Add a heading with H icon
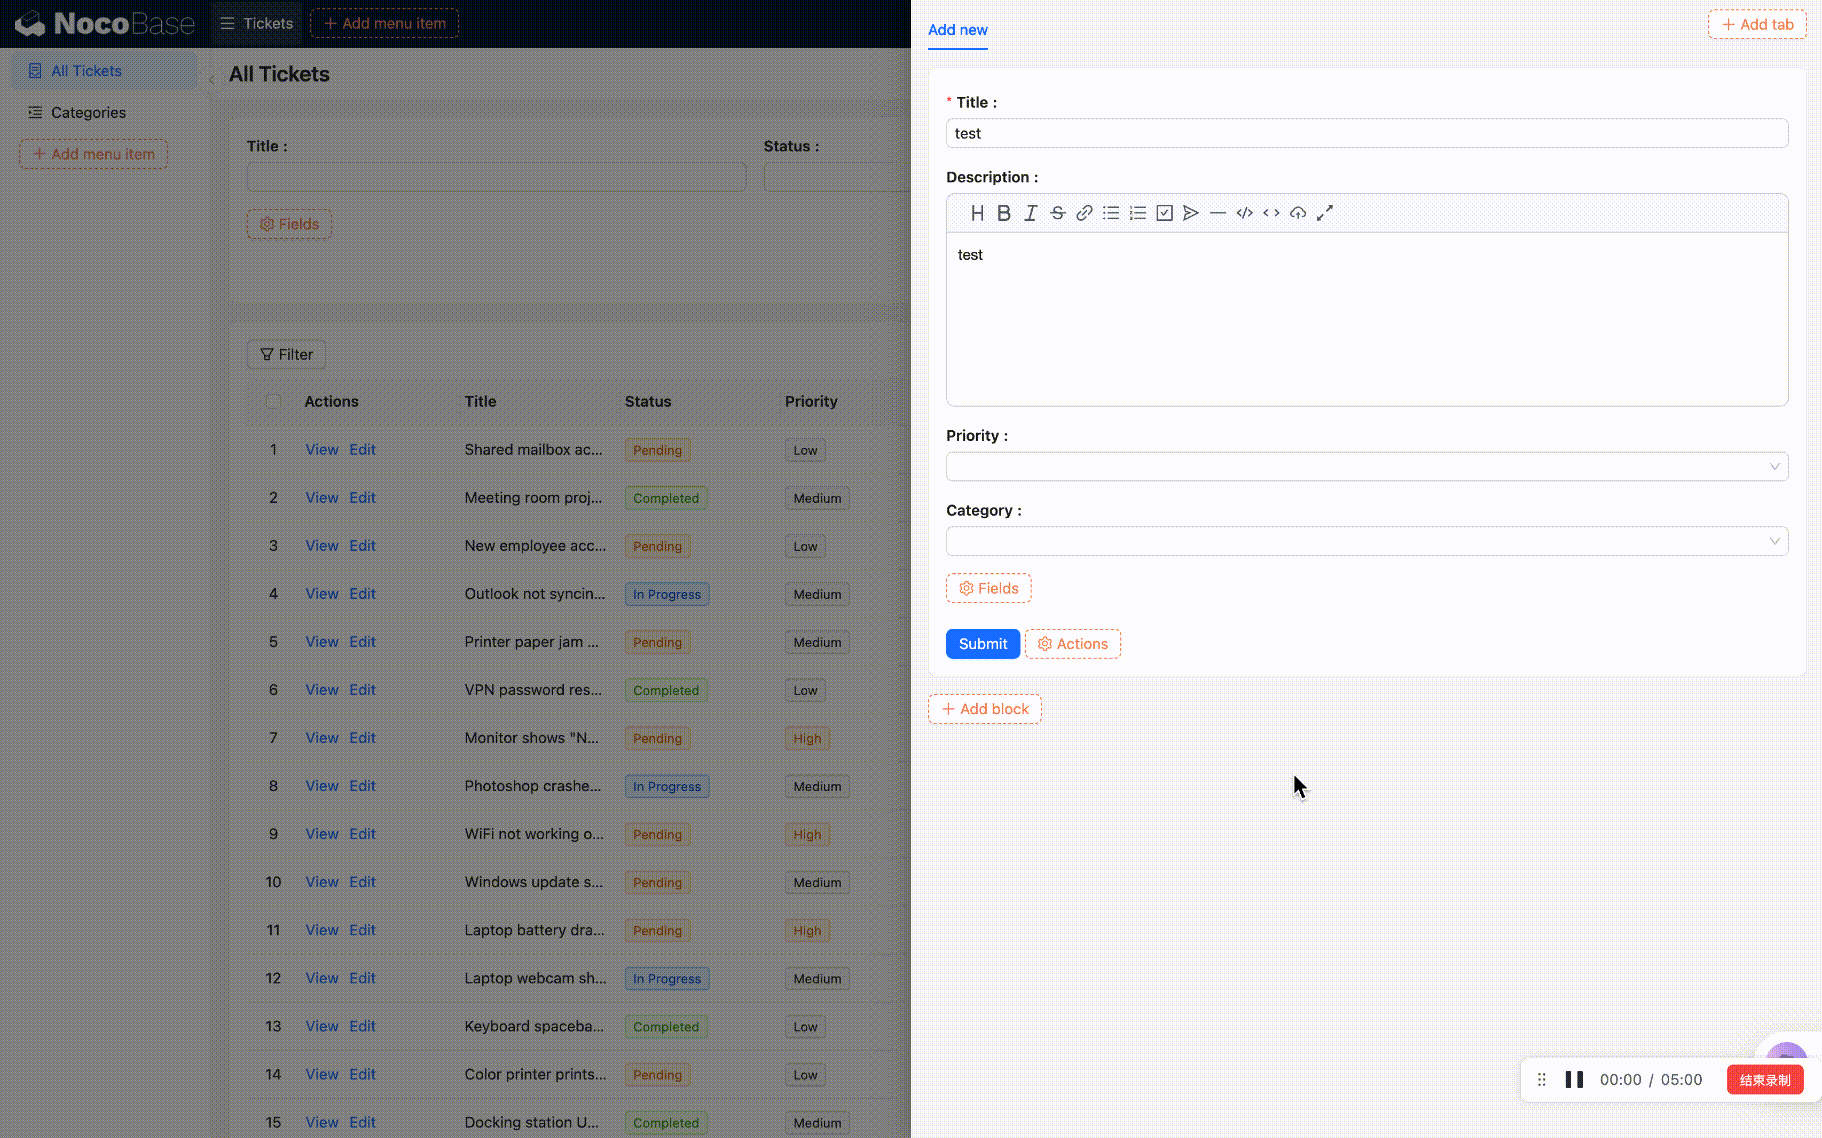 [977, 213]
